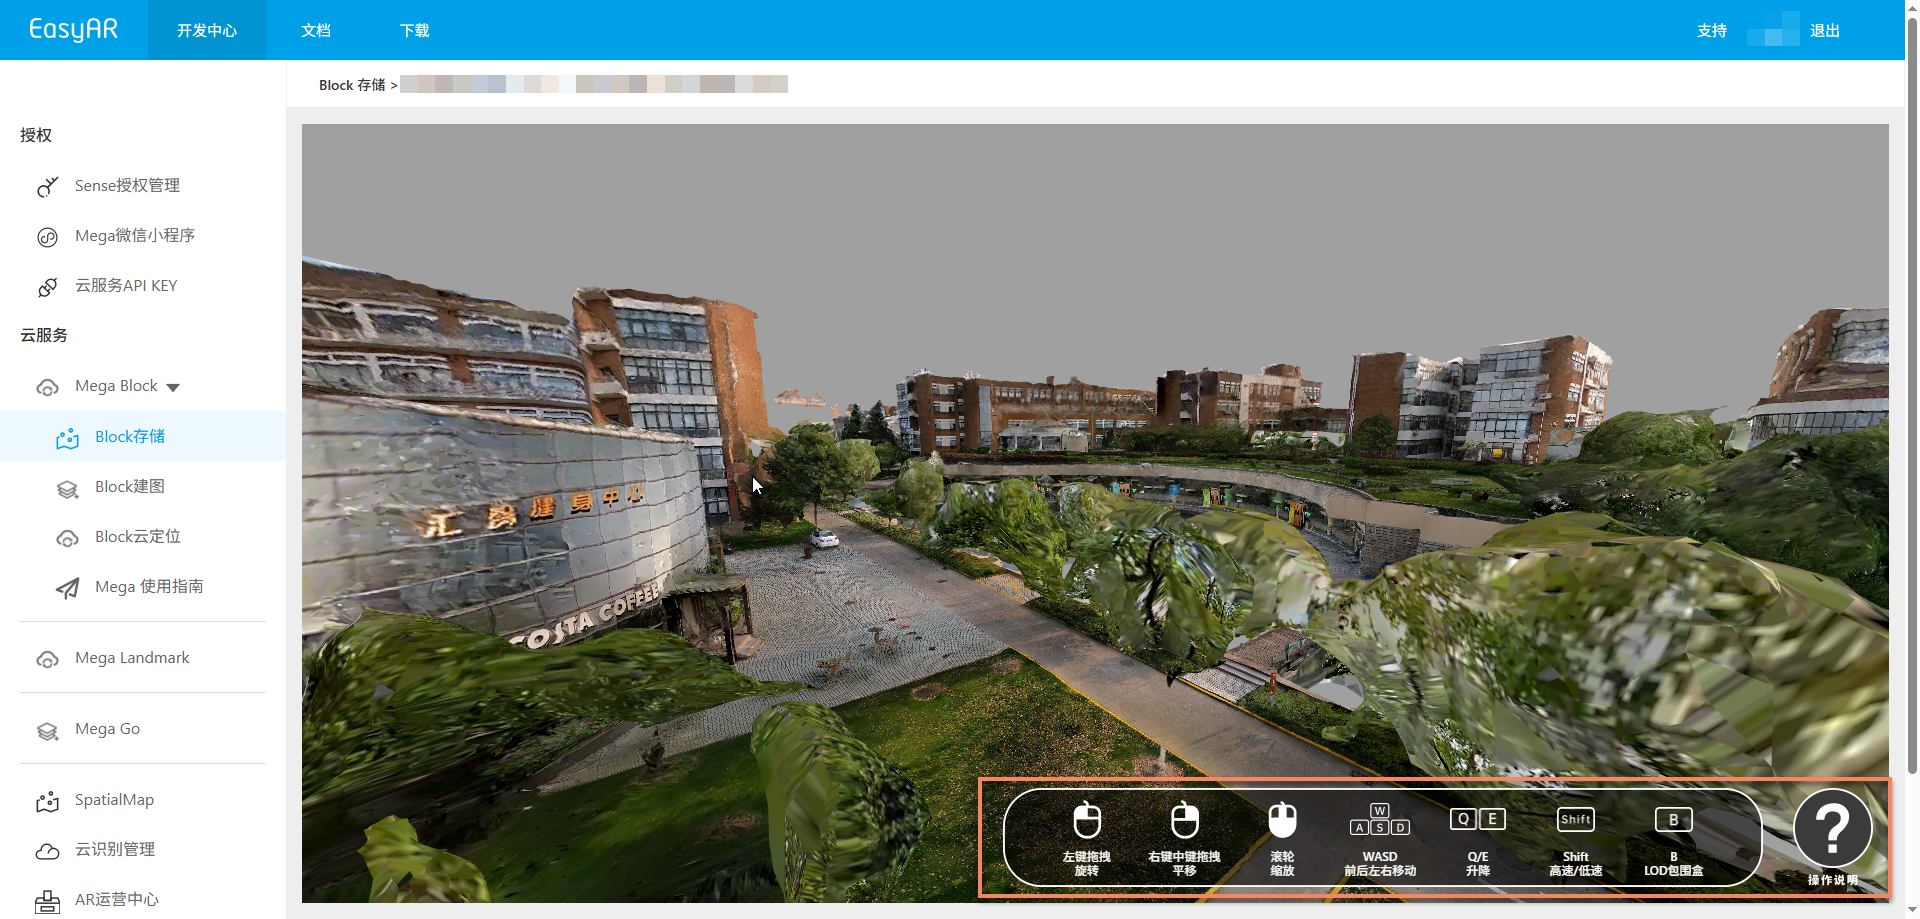This screenshot has width=1920, height=919.
Task: Click the 左键拖拽旋转 mouse icon
Action: [x=1087, y=820]
